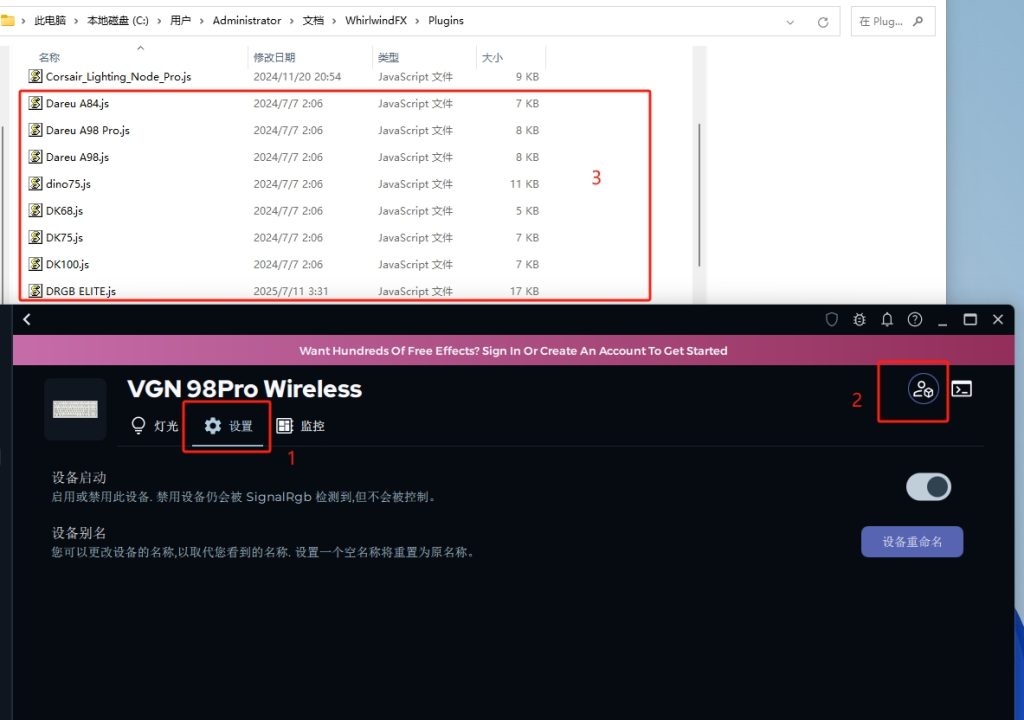The height and width of the screenshot is (720, 1024).
Task: Open the user profile icon in SignalRGB
Action: click(923, 389)
